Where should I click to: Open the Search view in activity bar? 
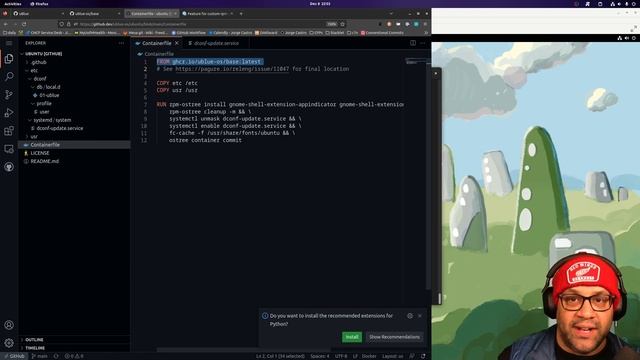9,77
